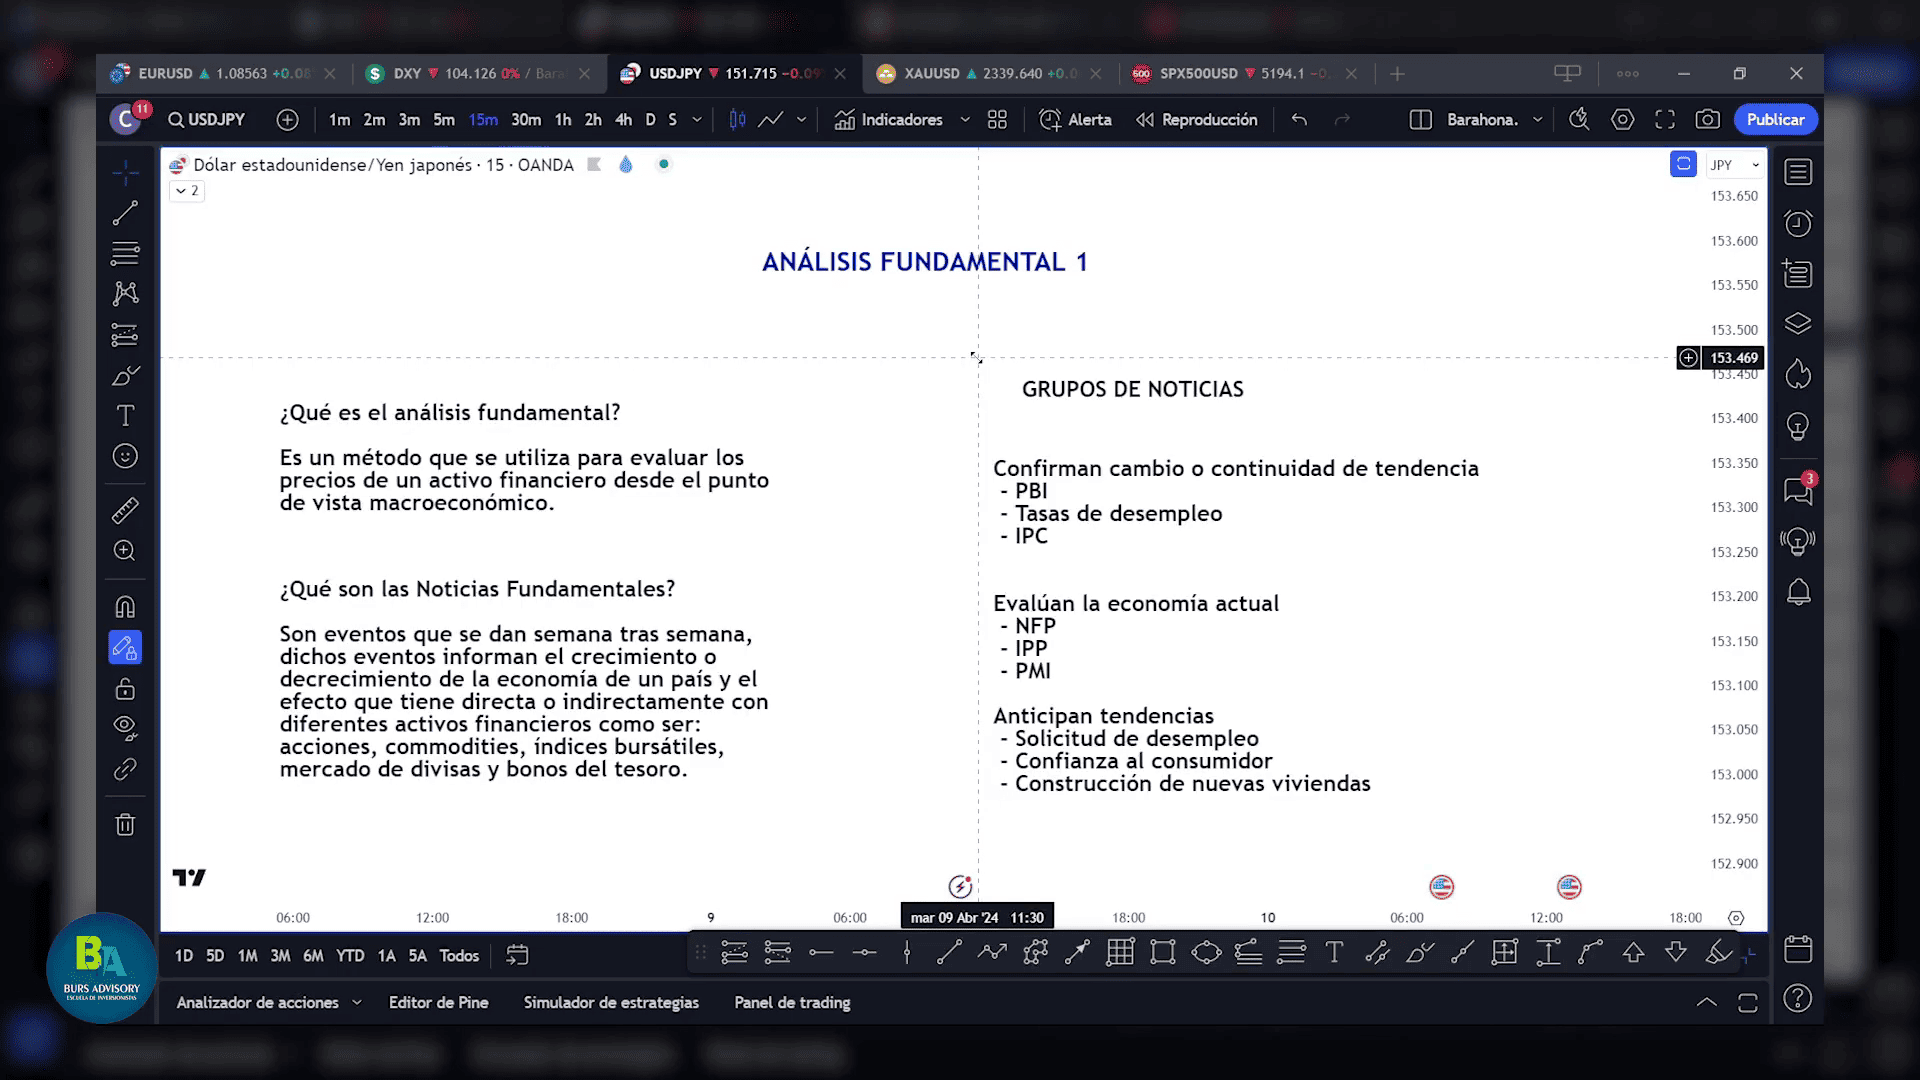
Task: Open the Editor de Pine tab
Action: click(438, 1002)
